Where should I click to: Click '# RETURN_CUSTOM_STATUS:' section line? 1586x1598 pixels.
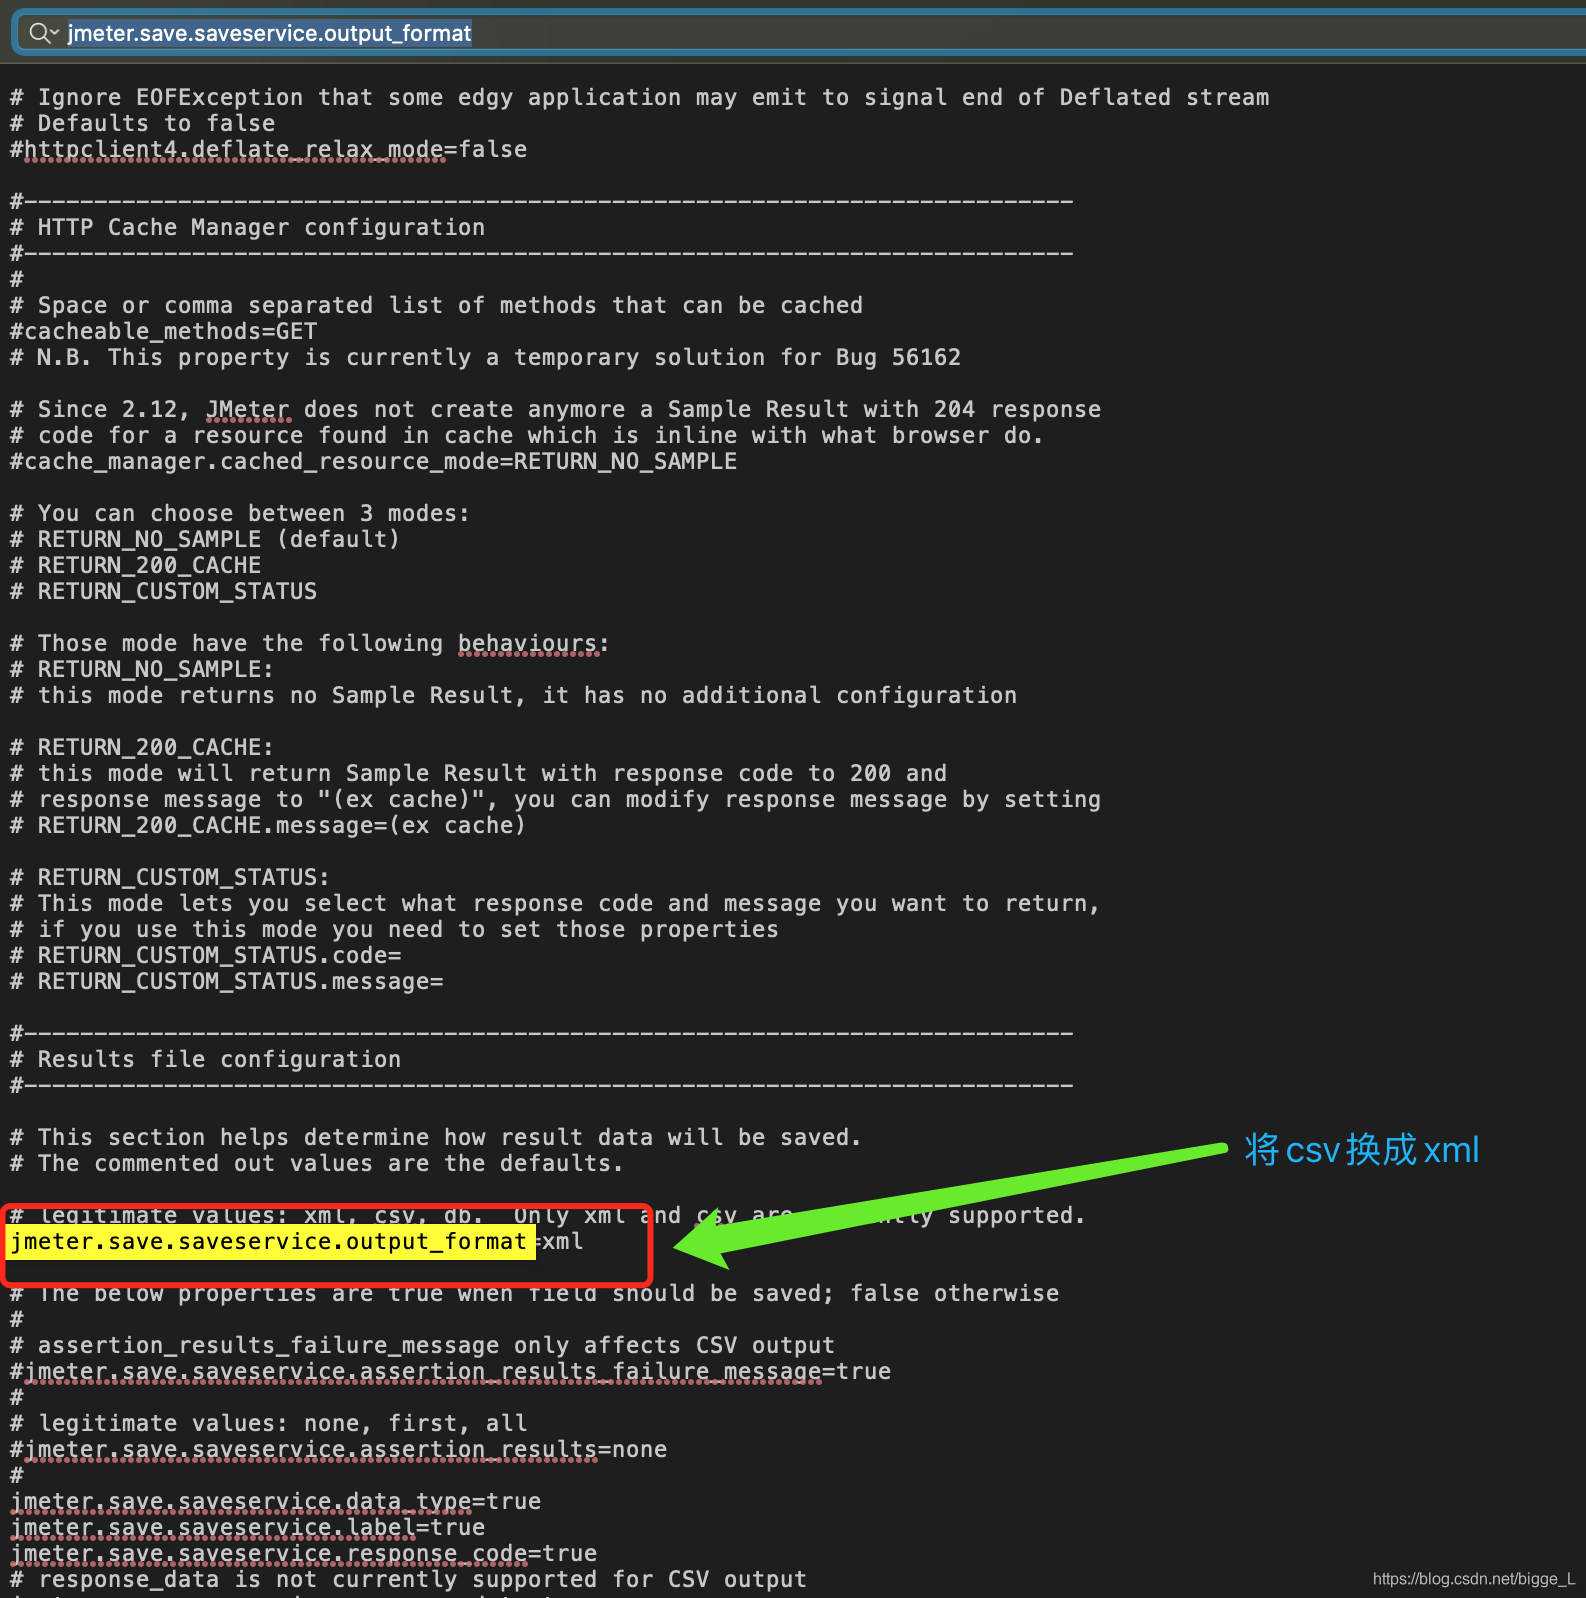[x=170, y=878]
